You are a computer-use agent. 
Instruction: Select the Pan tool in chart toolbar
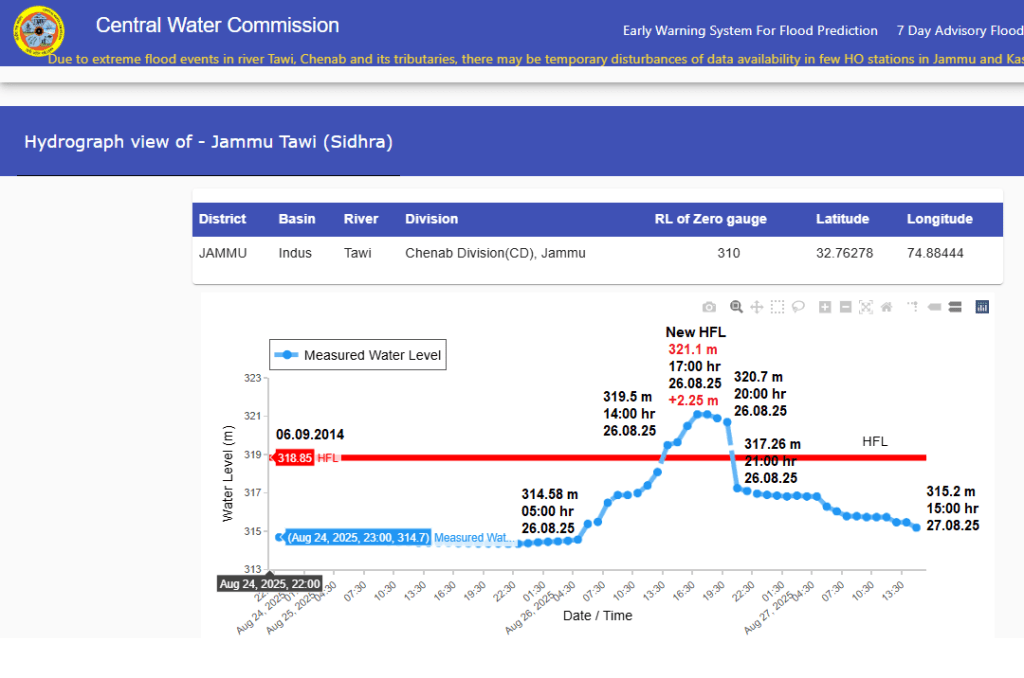(757, 307)
